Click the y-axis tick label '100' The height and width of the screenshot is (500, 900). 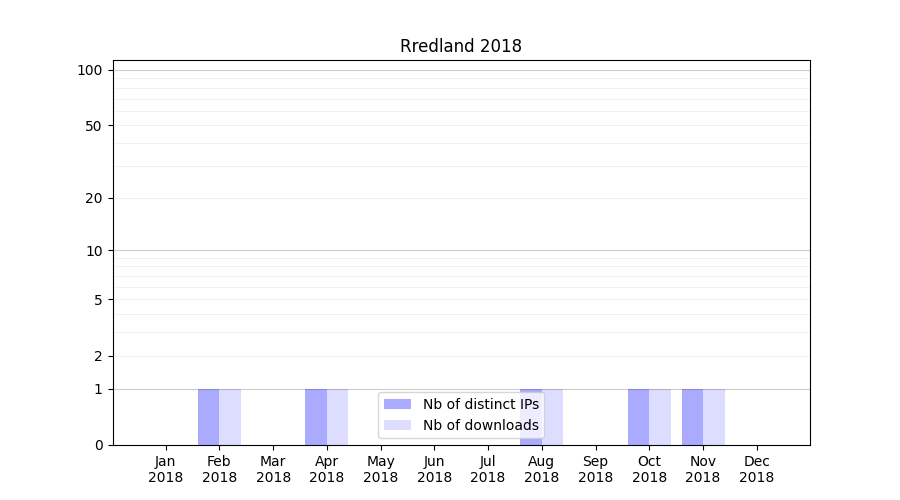pyautogui.click(x=90, y=70)
